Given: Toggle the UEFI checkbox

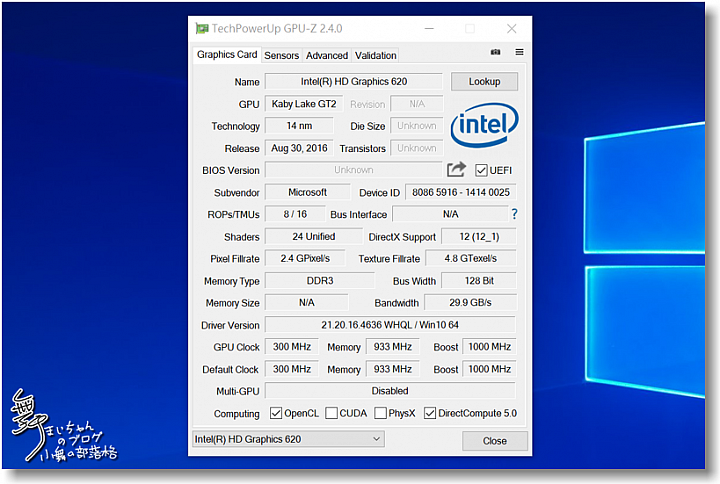Looking at the screenshot, I should (481, 170).
